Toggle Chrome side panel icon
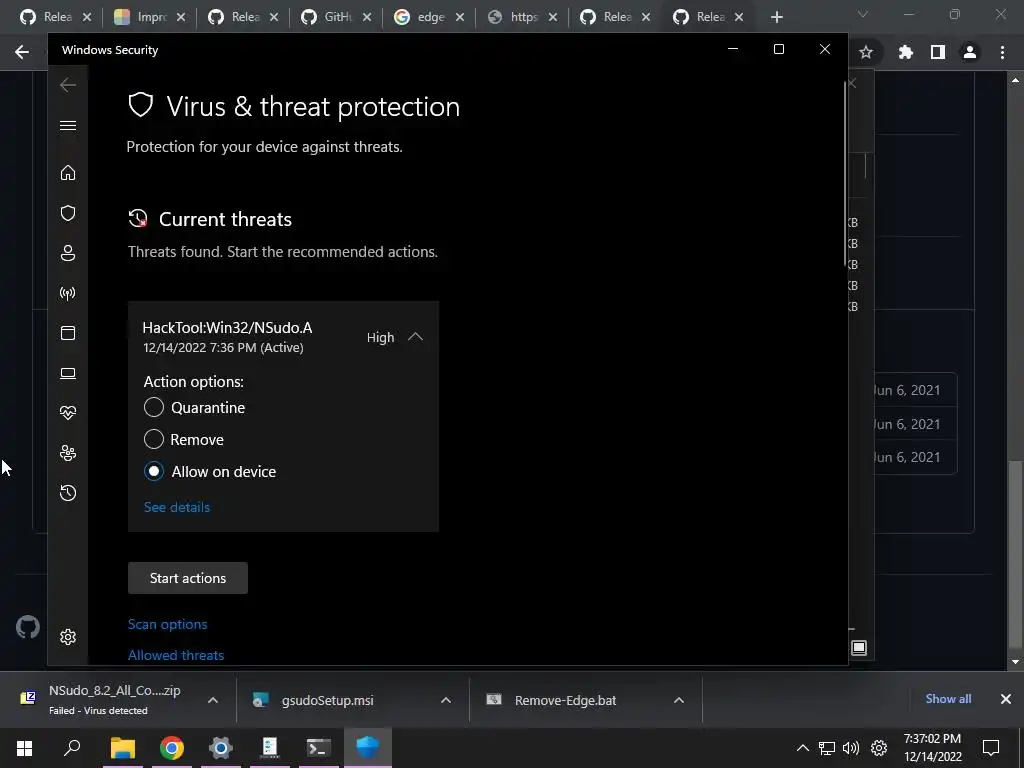The width and height of the screenshot is (1024, 768). (x=938, y=52)
